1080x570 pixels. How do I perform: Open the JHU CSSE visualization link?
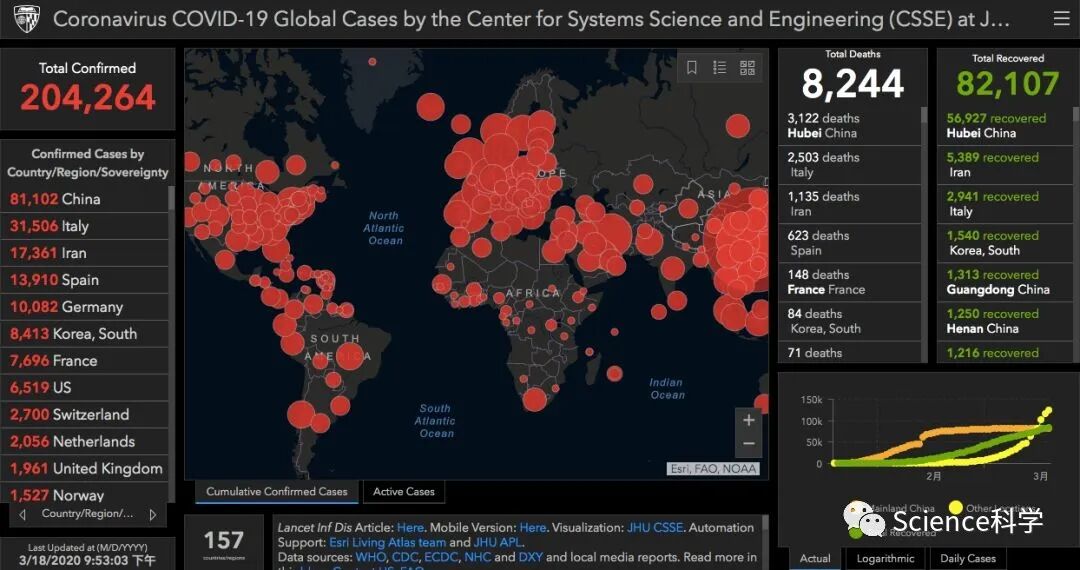(655, 527)
